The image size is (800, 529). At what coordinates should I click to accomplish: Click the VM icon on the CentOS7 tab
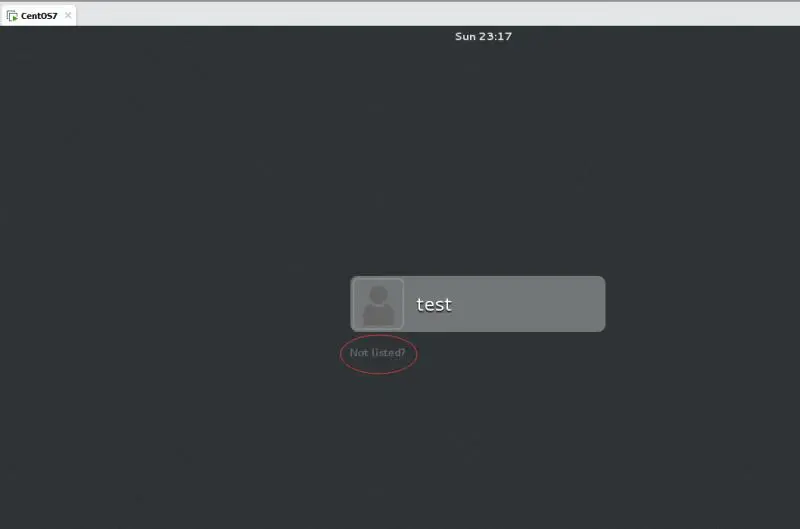pos(12,16)
